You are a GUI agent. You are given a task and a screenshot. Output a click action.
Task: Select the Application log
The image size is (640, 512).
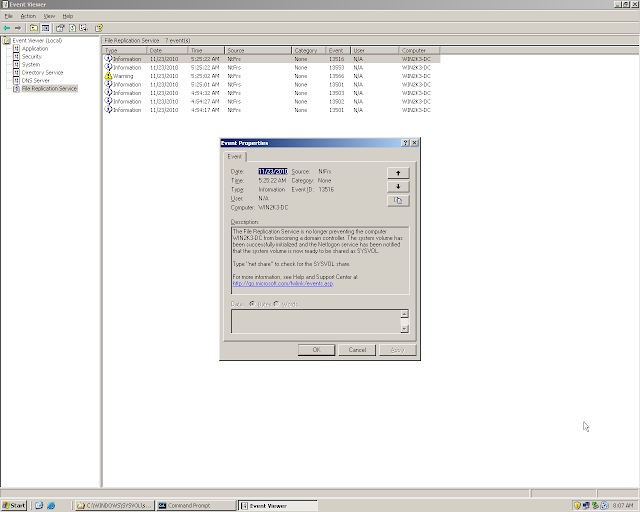point(35,49)
